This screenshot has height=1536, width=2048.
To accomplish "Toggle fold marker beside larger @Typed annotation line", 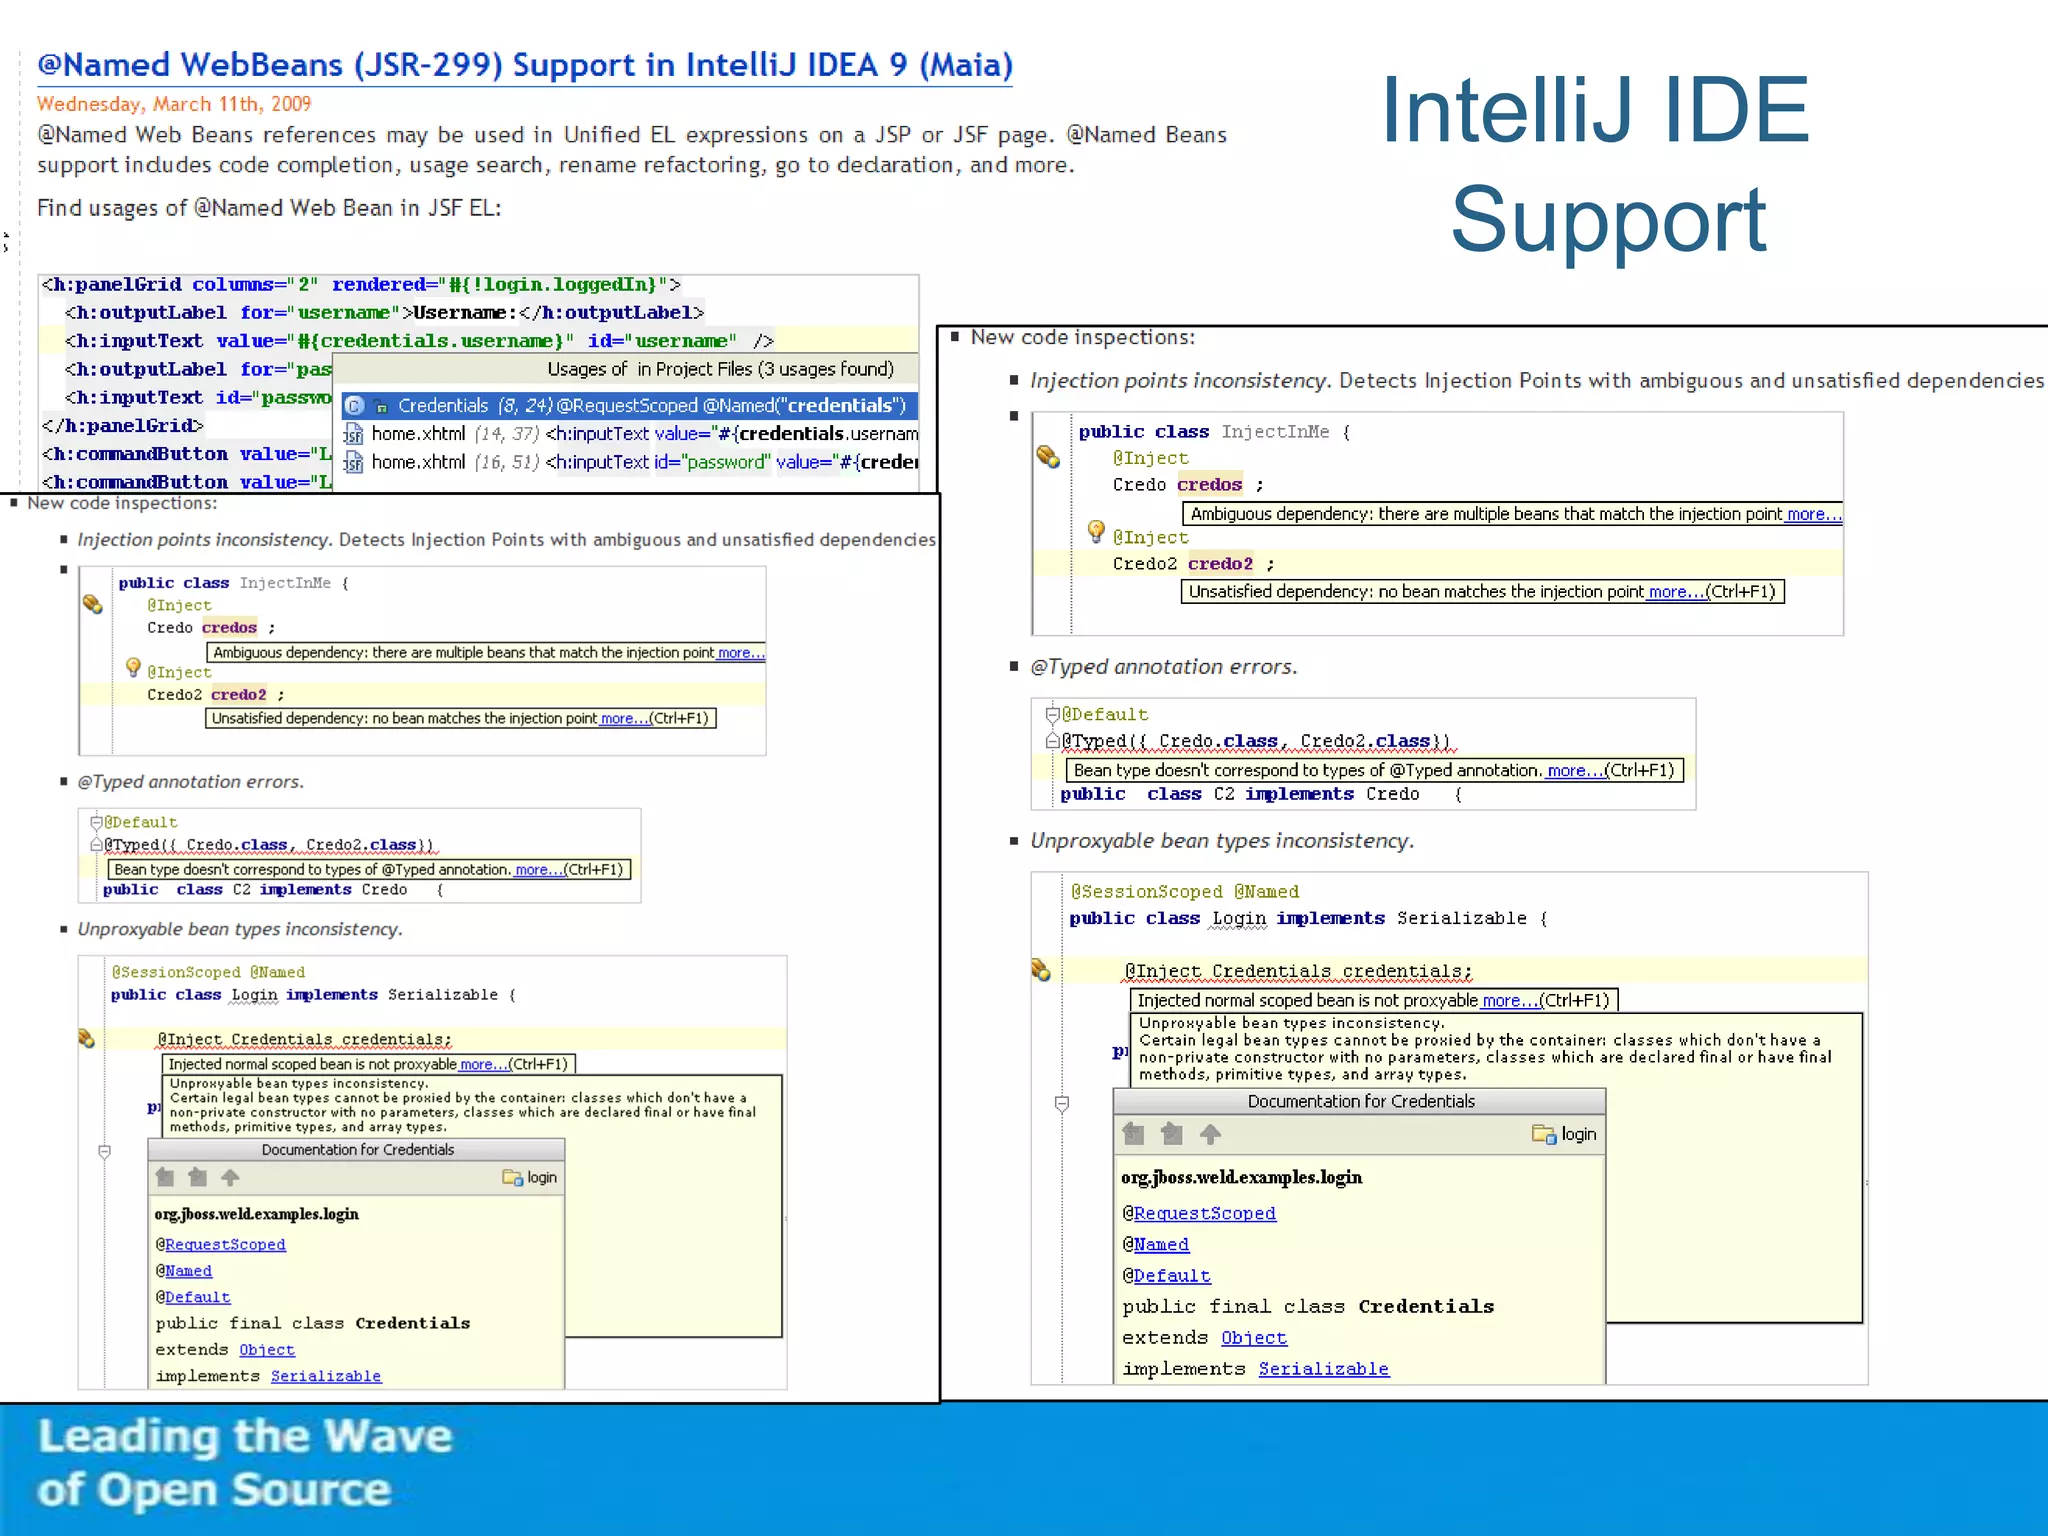I will [1052, 741].
